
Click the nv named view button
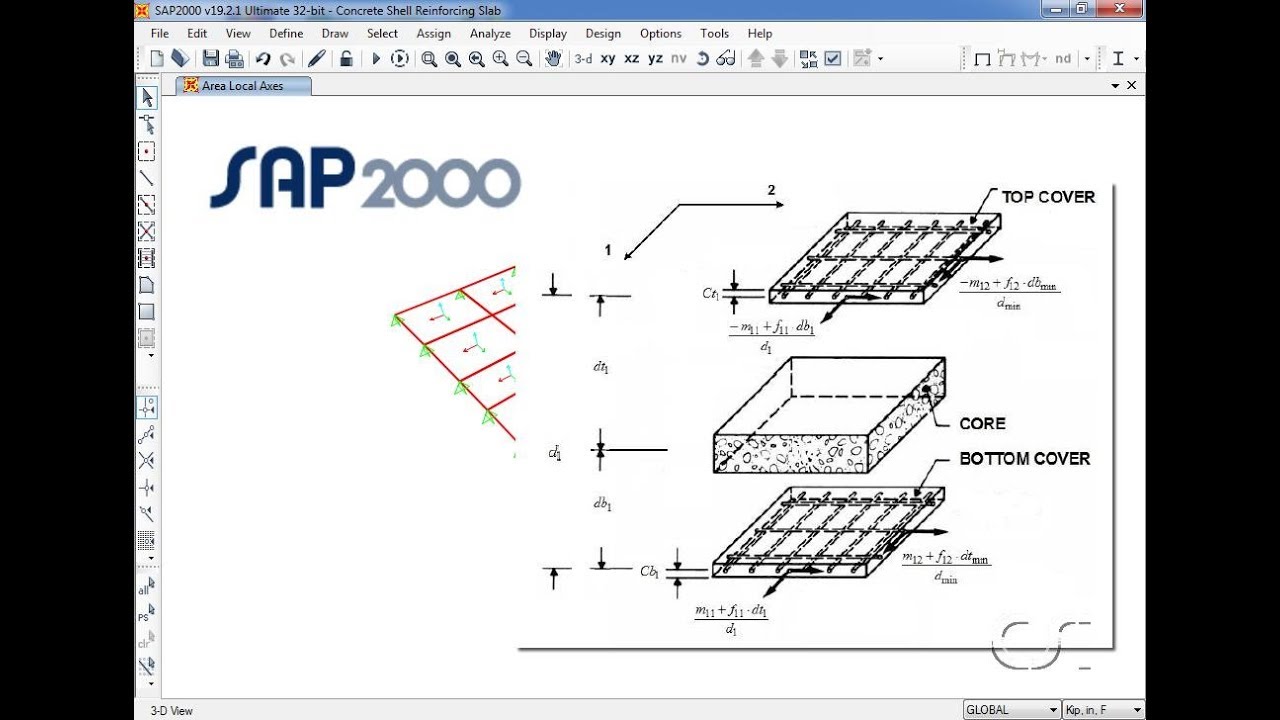coord(679,59)
